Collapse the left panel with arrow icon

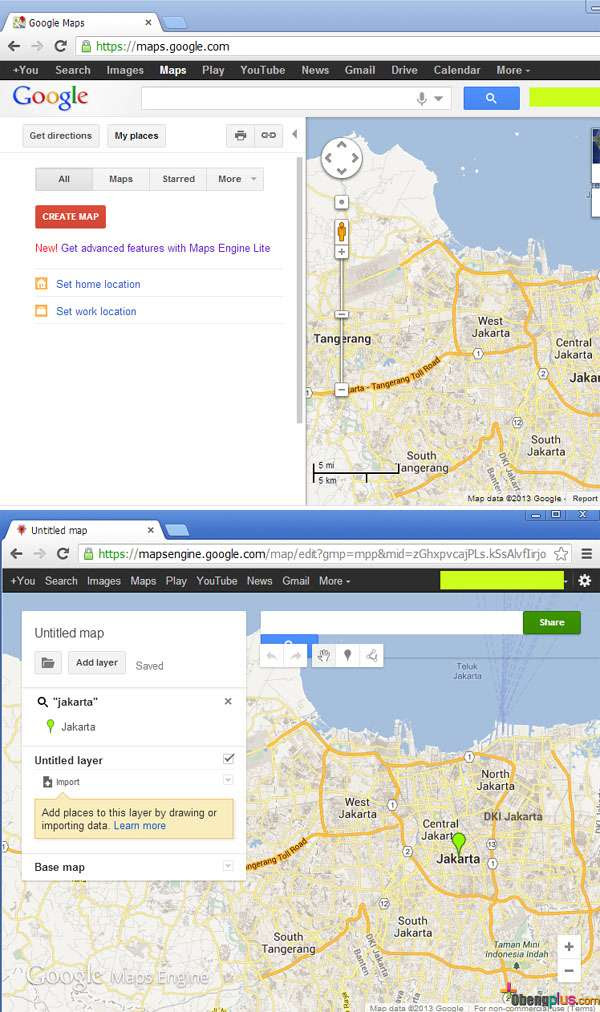295,134
